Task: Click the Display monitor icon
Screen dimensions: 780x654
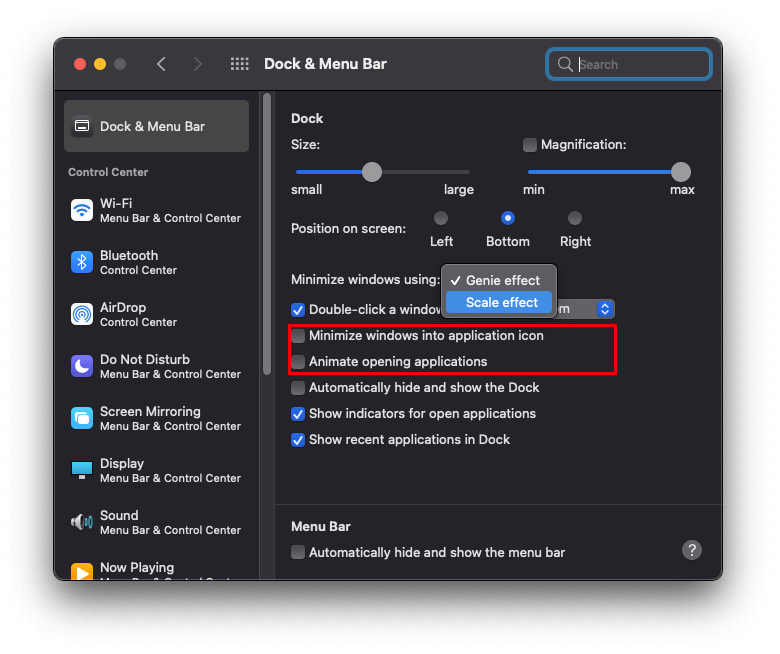Action: pyautogui.click(x=82, y=470)
